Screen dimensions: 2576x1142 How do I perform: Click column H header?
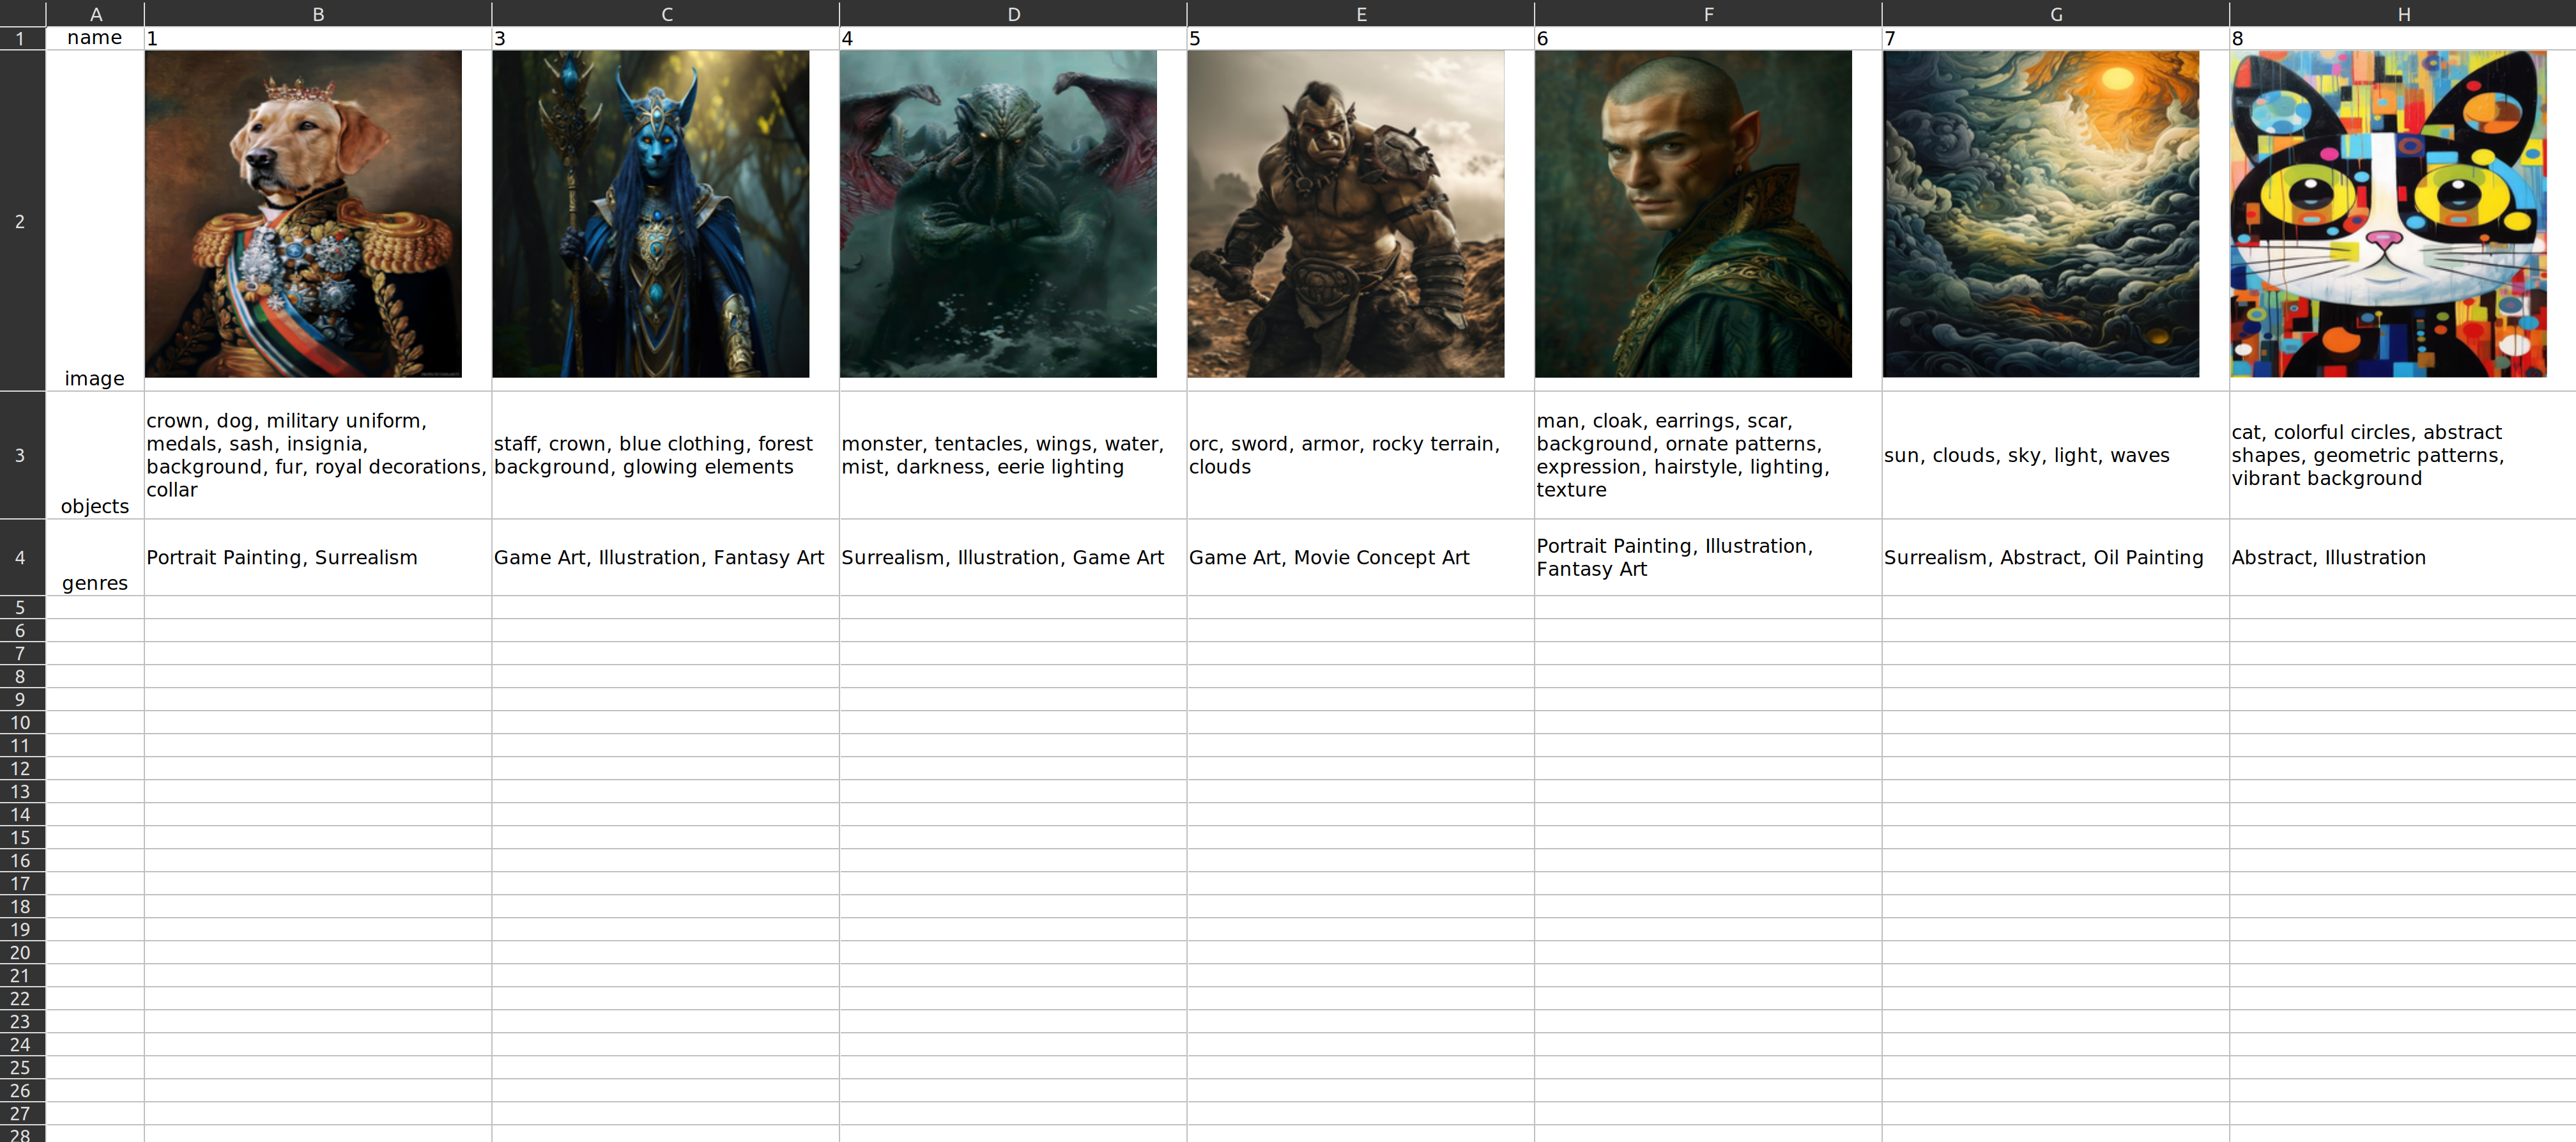pos(2403,14)
